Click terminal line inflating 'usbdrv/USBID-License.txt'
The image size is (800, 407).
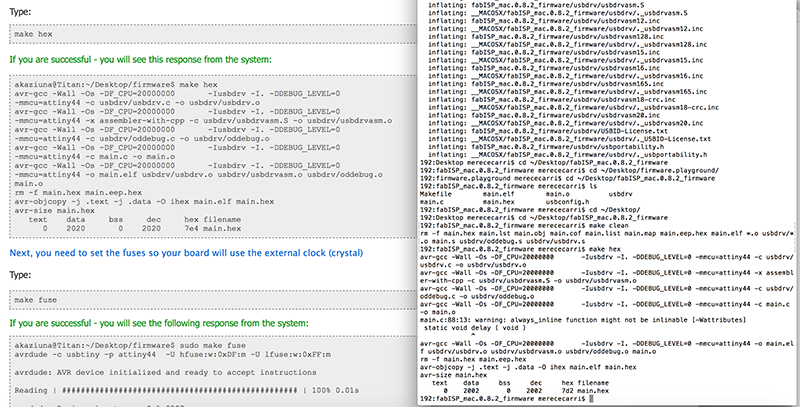[547, 132]
